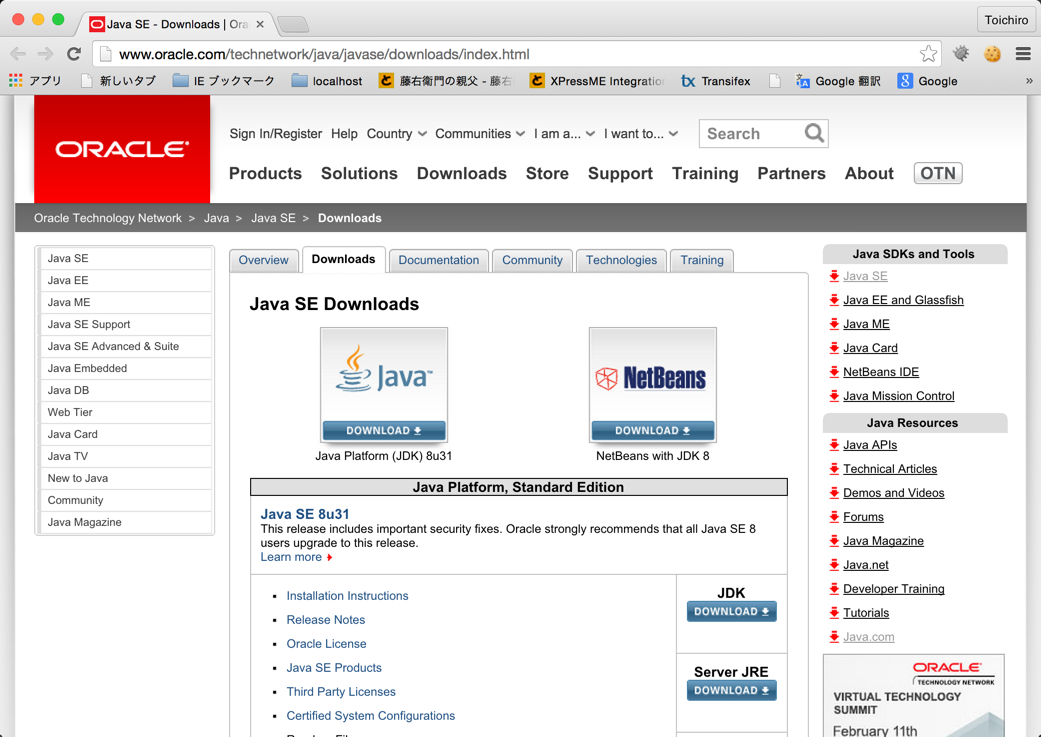Open the 新しいタブ bookmark
Image resolution: width=1041 pixels, height=737 pixels.
(x=118, y=81)
